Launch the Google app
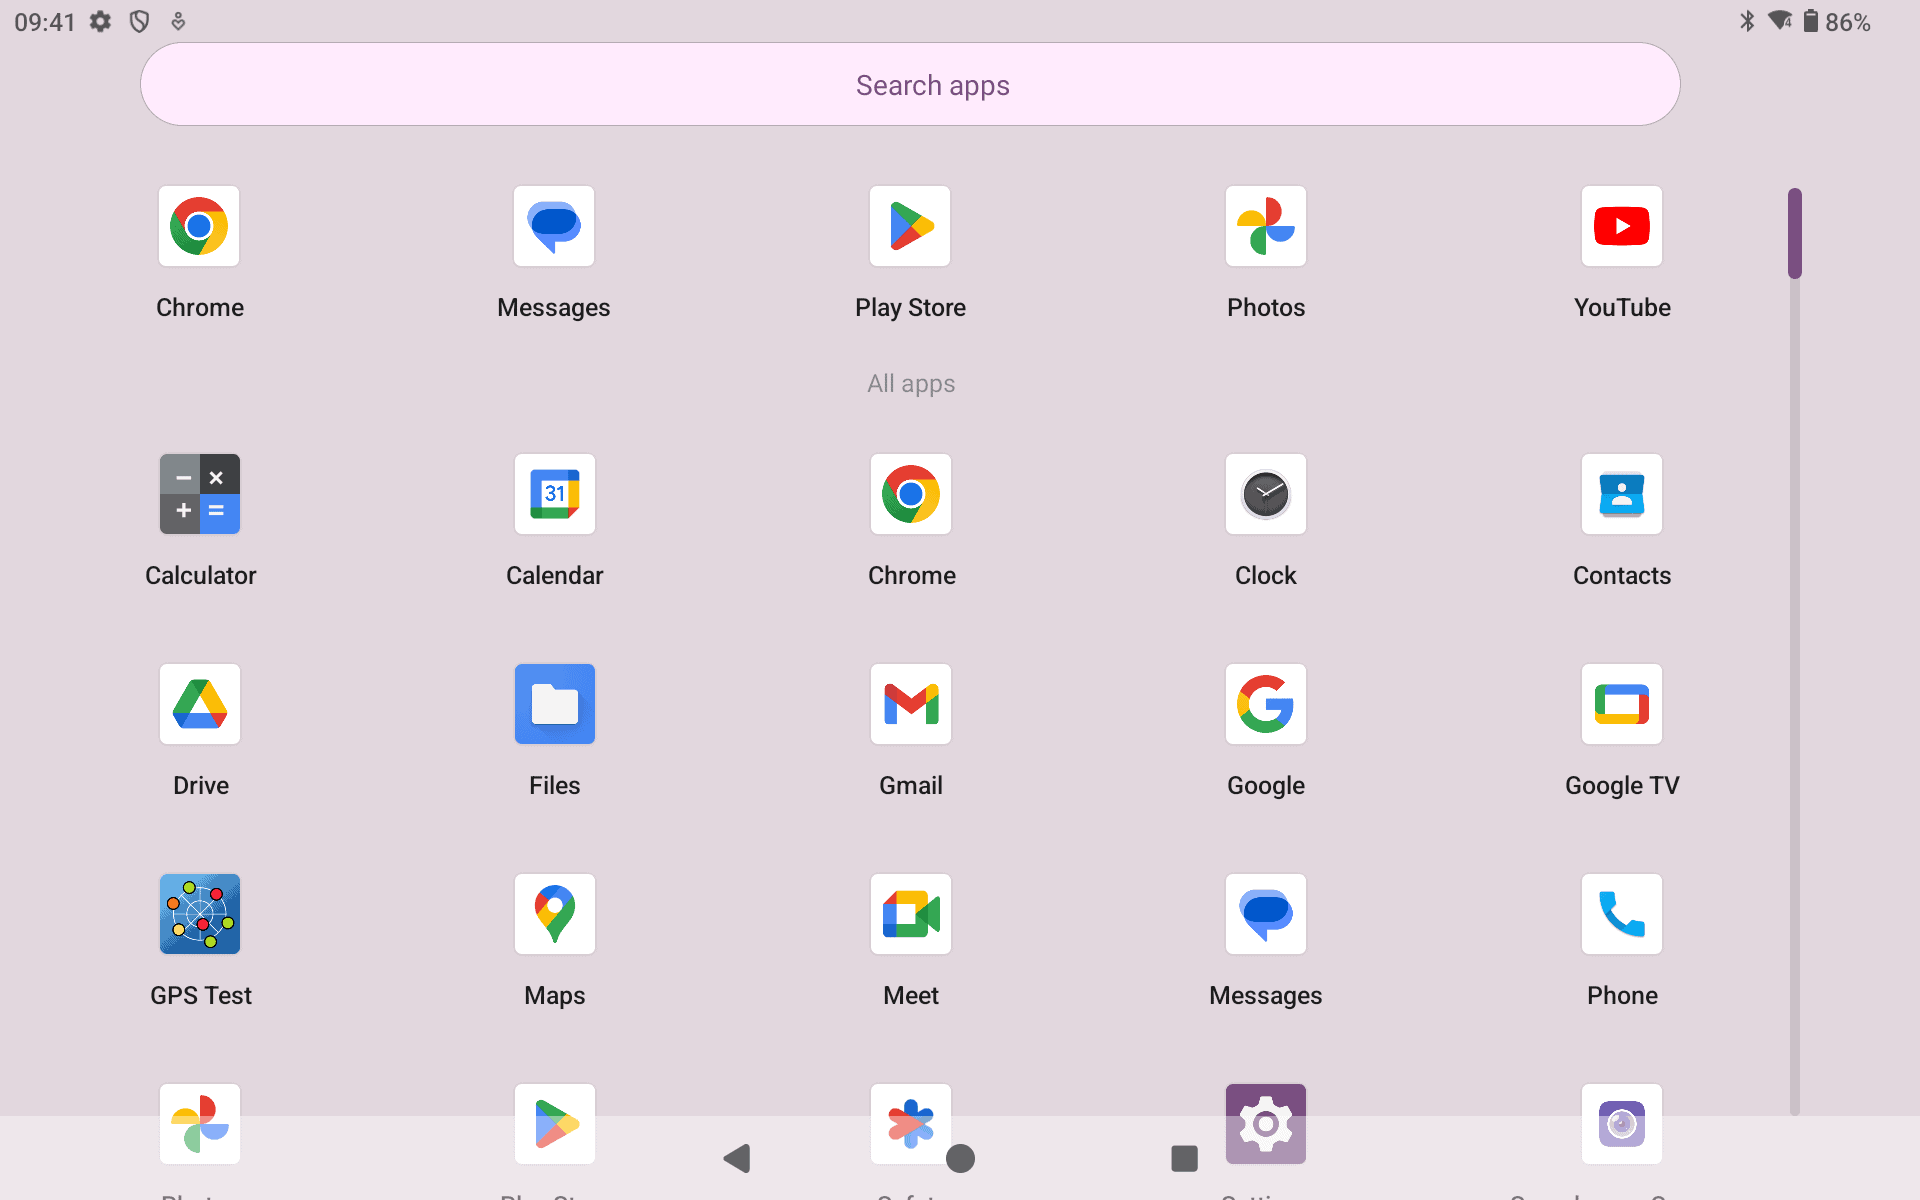Screen dimensions: 1920x1200 pyautogui.click(x=1266, y=704)
